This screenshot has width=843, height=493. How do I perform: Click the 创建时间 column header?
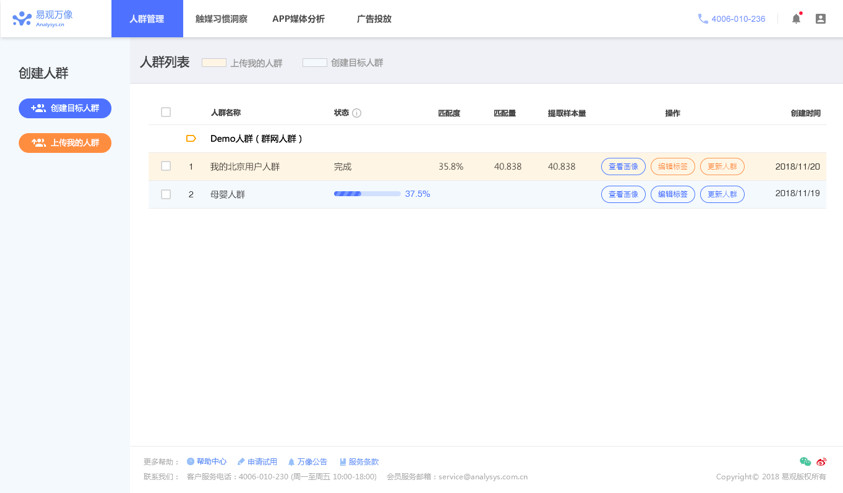click(805, 113)
